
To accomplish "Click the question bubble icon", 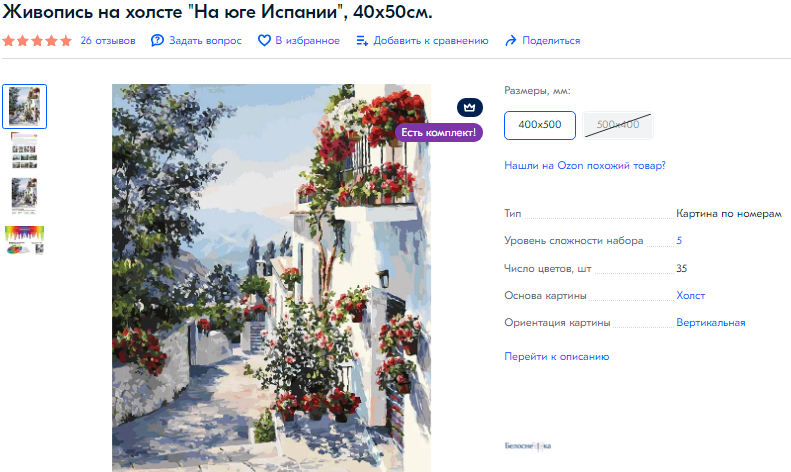I will tap(157, 41).
